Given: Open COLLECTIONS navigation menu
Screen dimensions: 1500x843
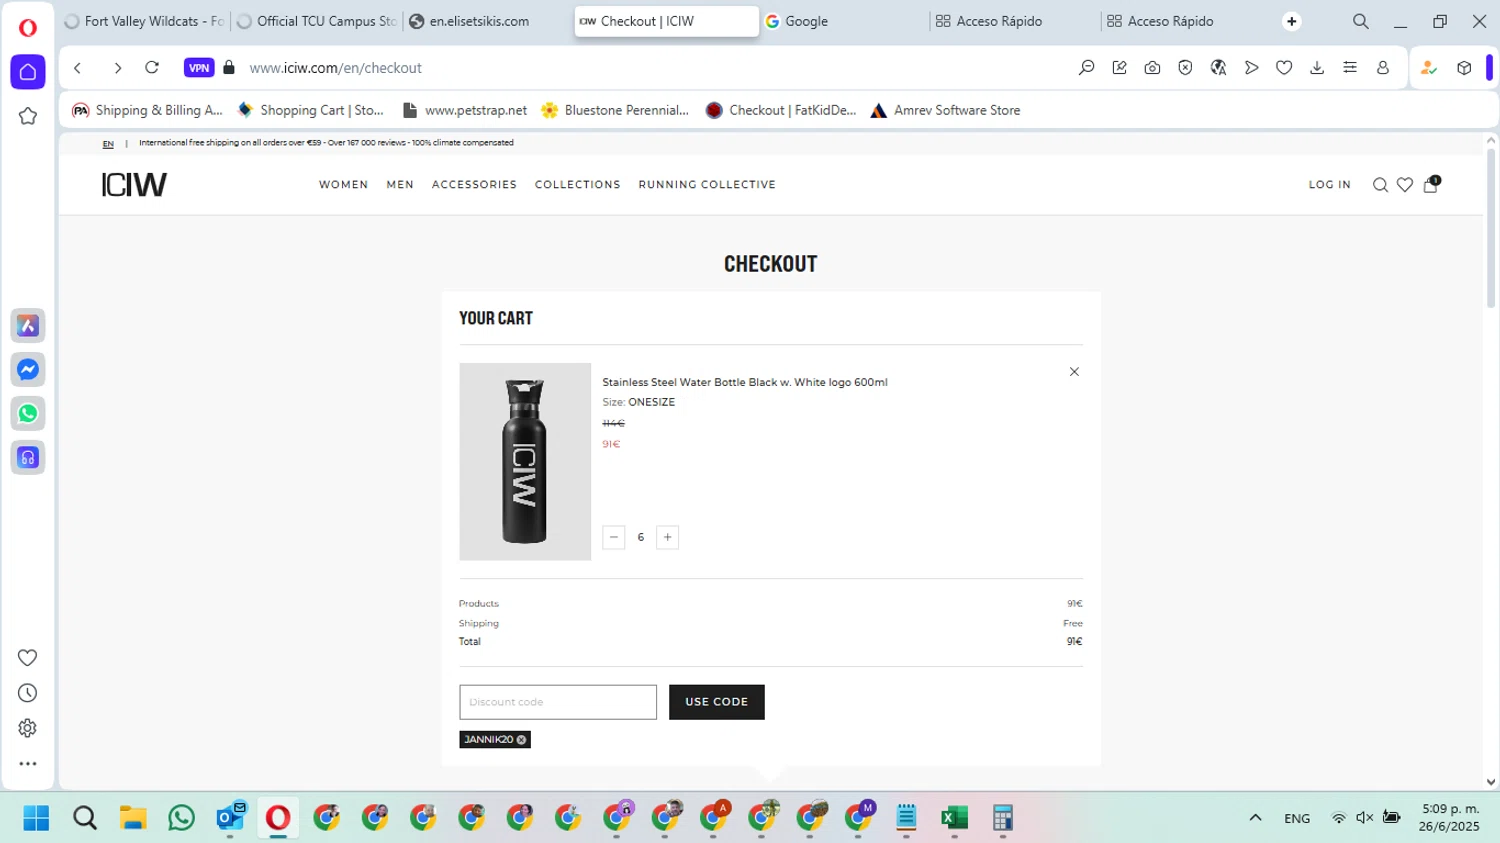Looking at the screenshot, I should [577, 185].
